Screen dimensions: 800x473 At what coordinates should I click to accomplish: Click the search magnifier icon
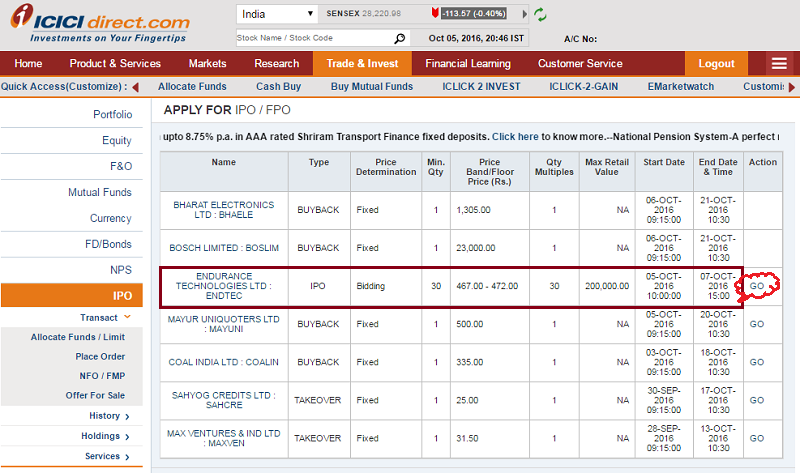pyautogui.click(x=400, y=38)
